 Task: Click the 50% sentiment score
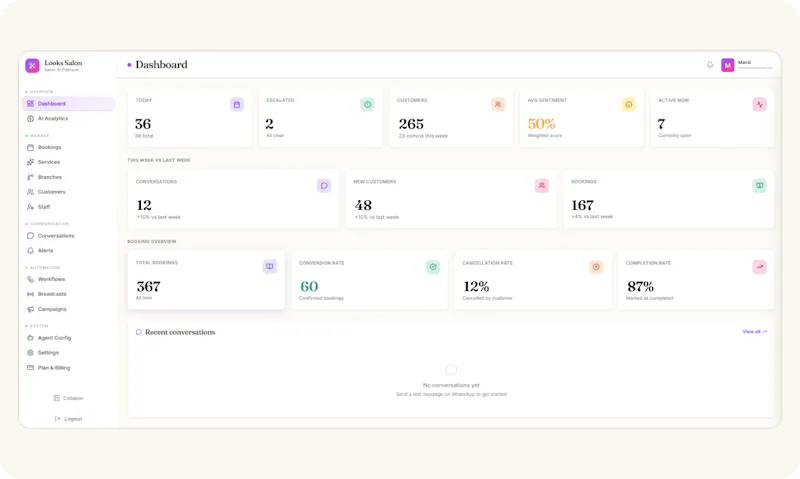click(x=541, y=124)
